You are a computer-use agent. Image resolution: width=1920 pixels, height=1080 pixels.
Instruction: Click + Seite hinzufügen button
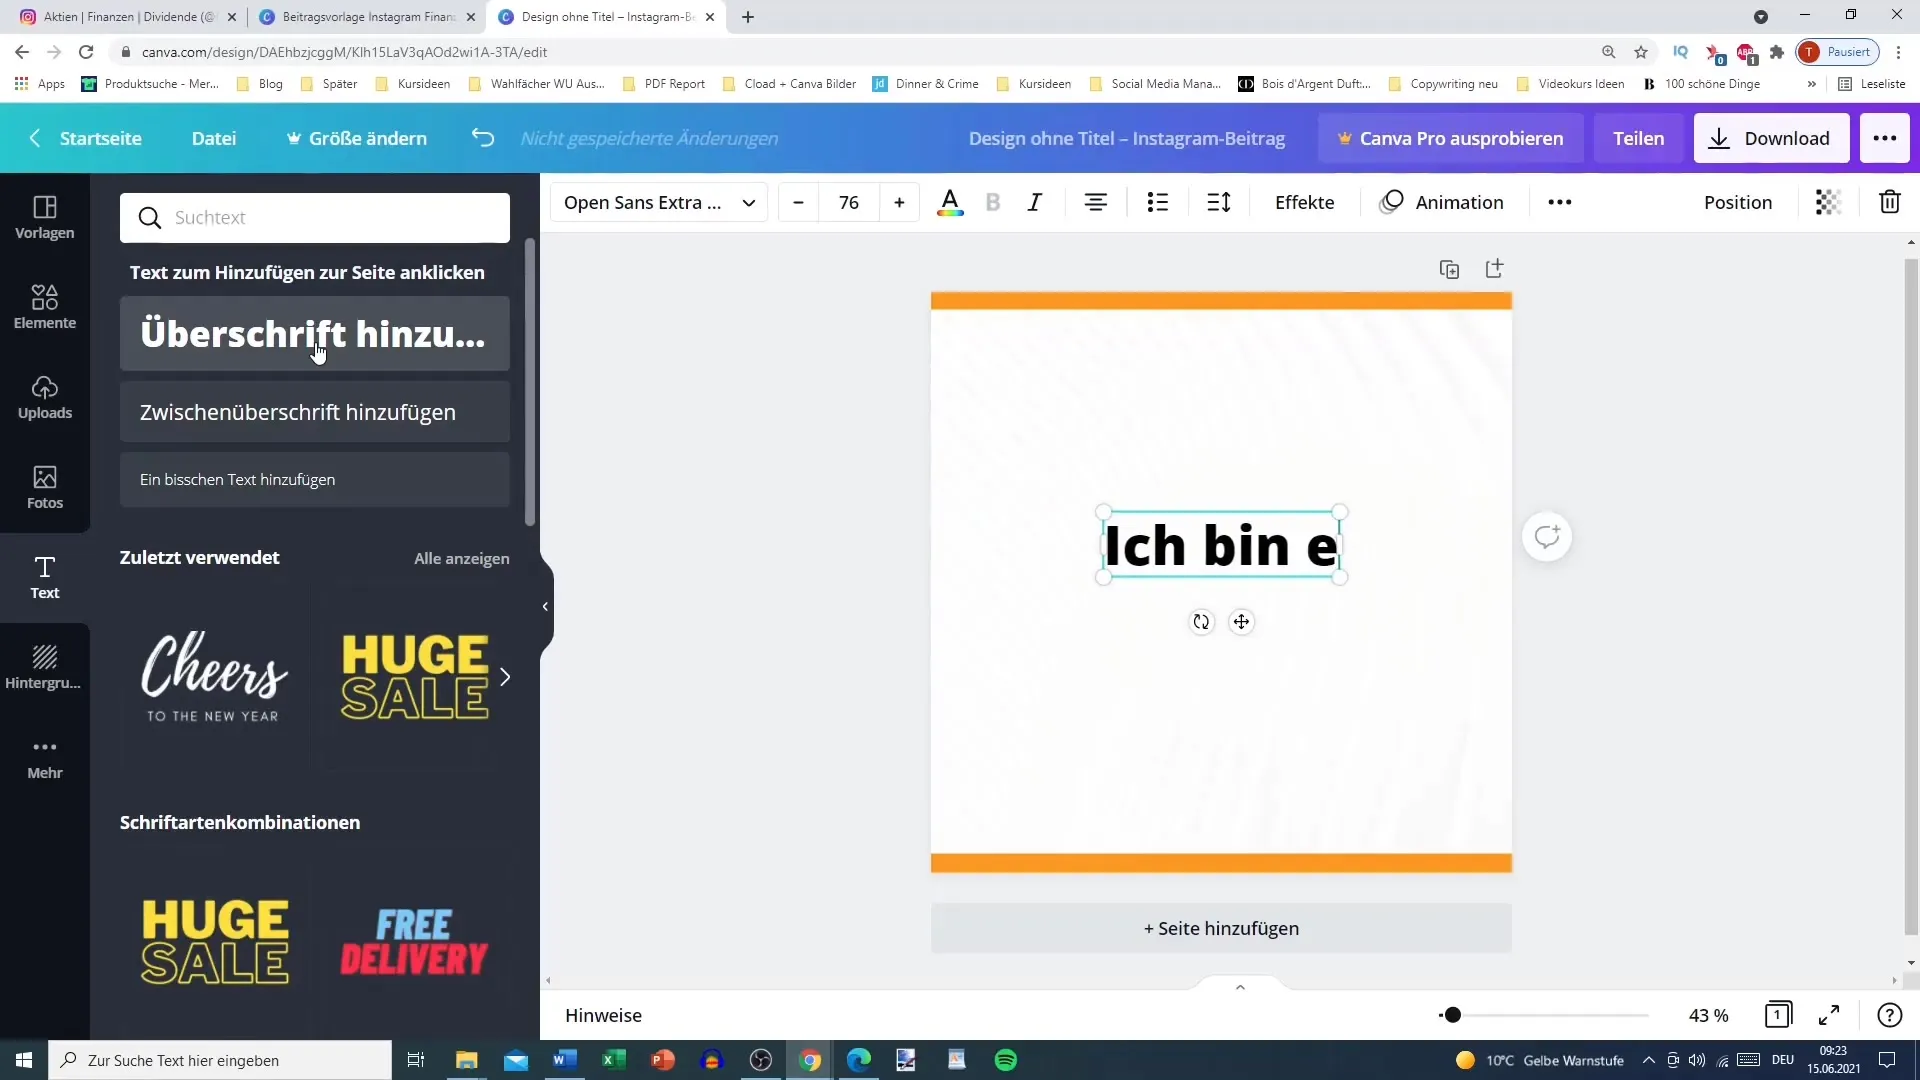(1221, 928)
